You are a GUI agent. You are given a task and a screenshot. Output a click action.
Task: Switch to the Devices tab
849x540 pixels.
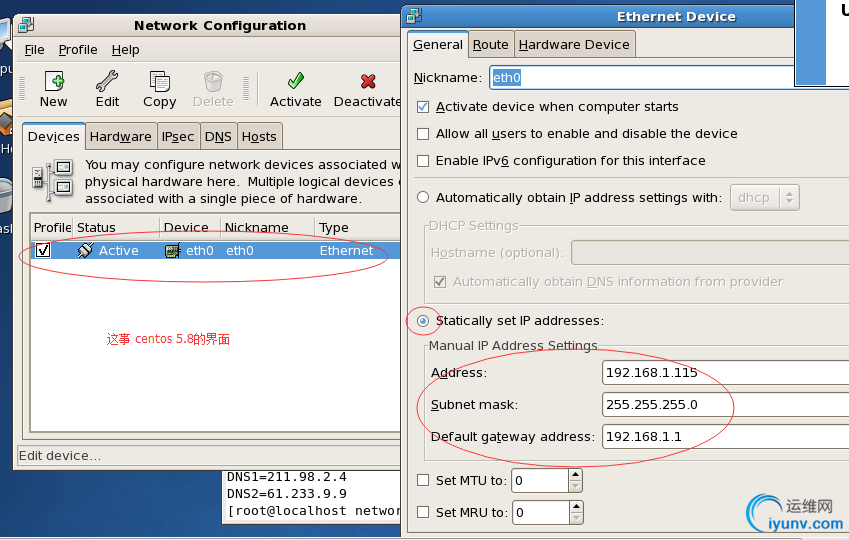click(54, 136)
